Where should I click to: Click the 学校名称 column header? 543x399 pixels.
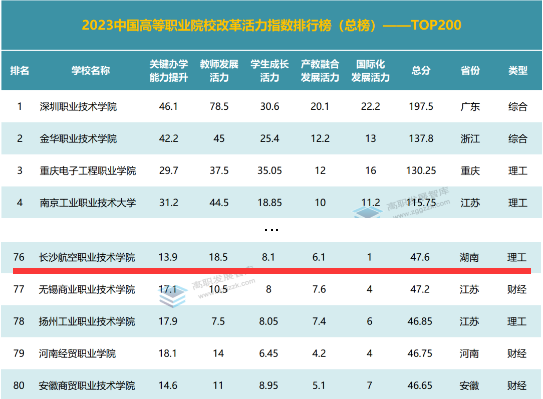tap(91, 71)
